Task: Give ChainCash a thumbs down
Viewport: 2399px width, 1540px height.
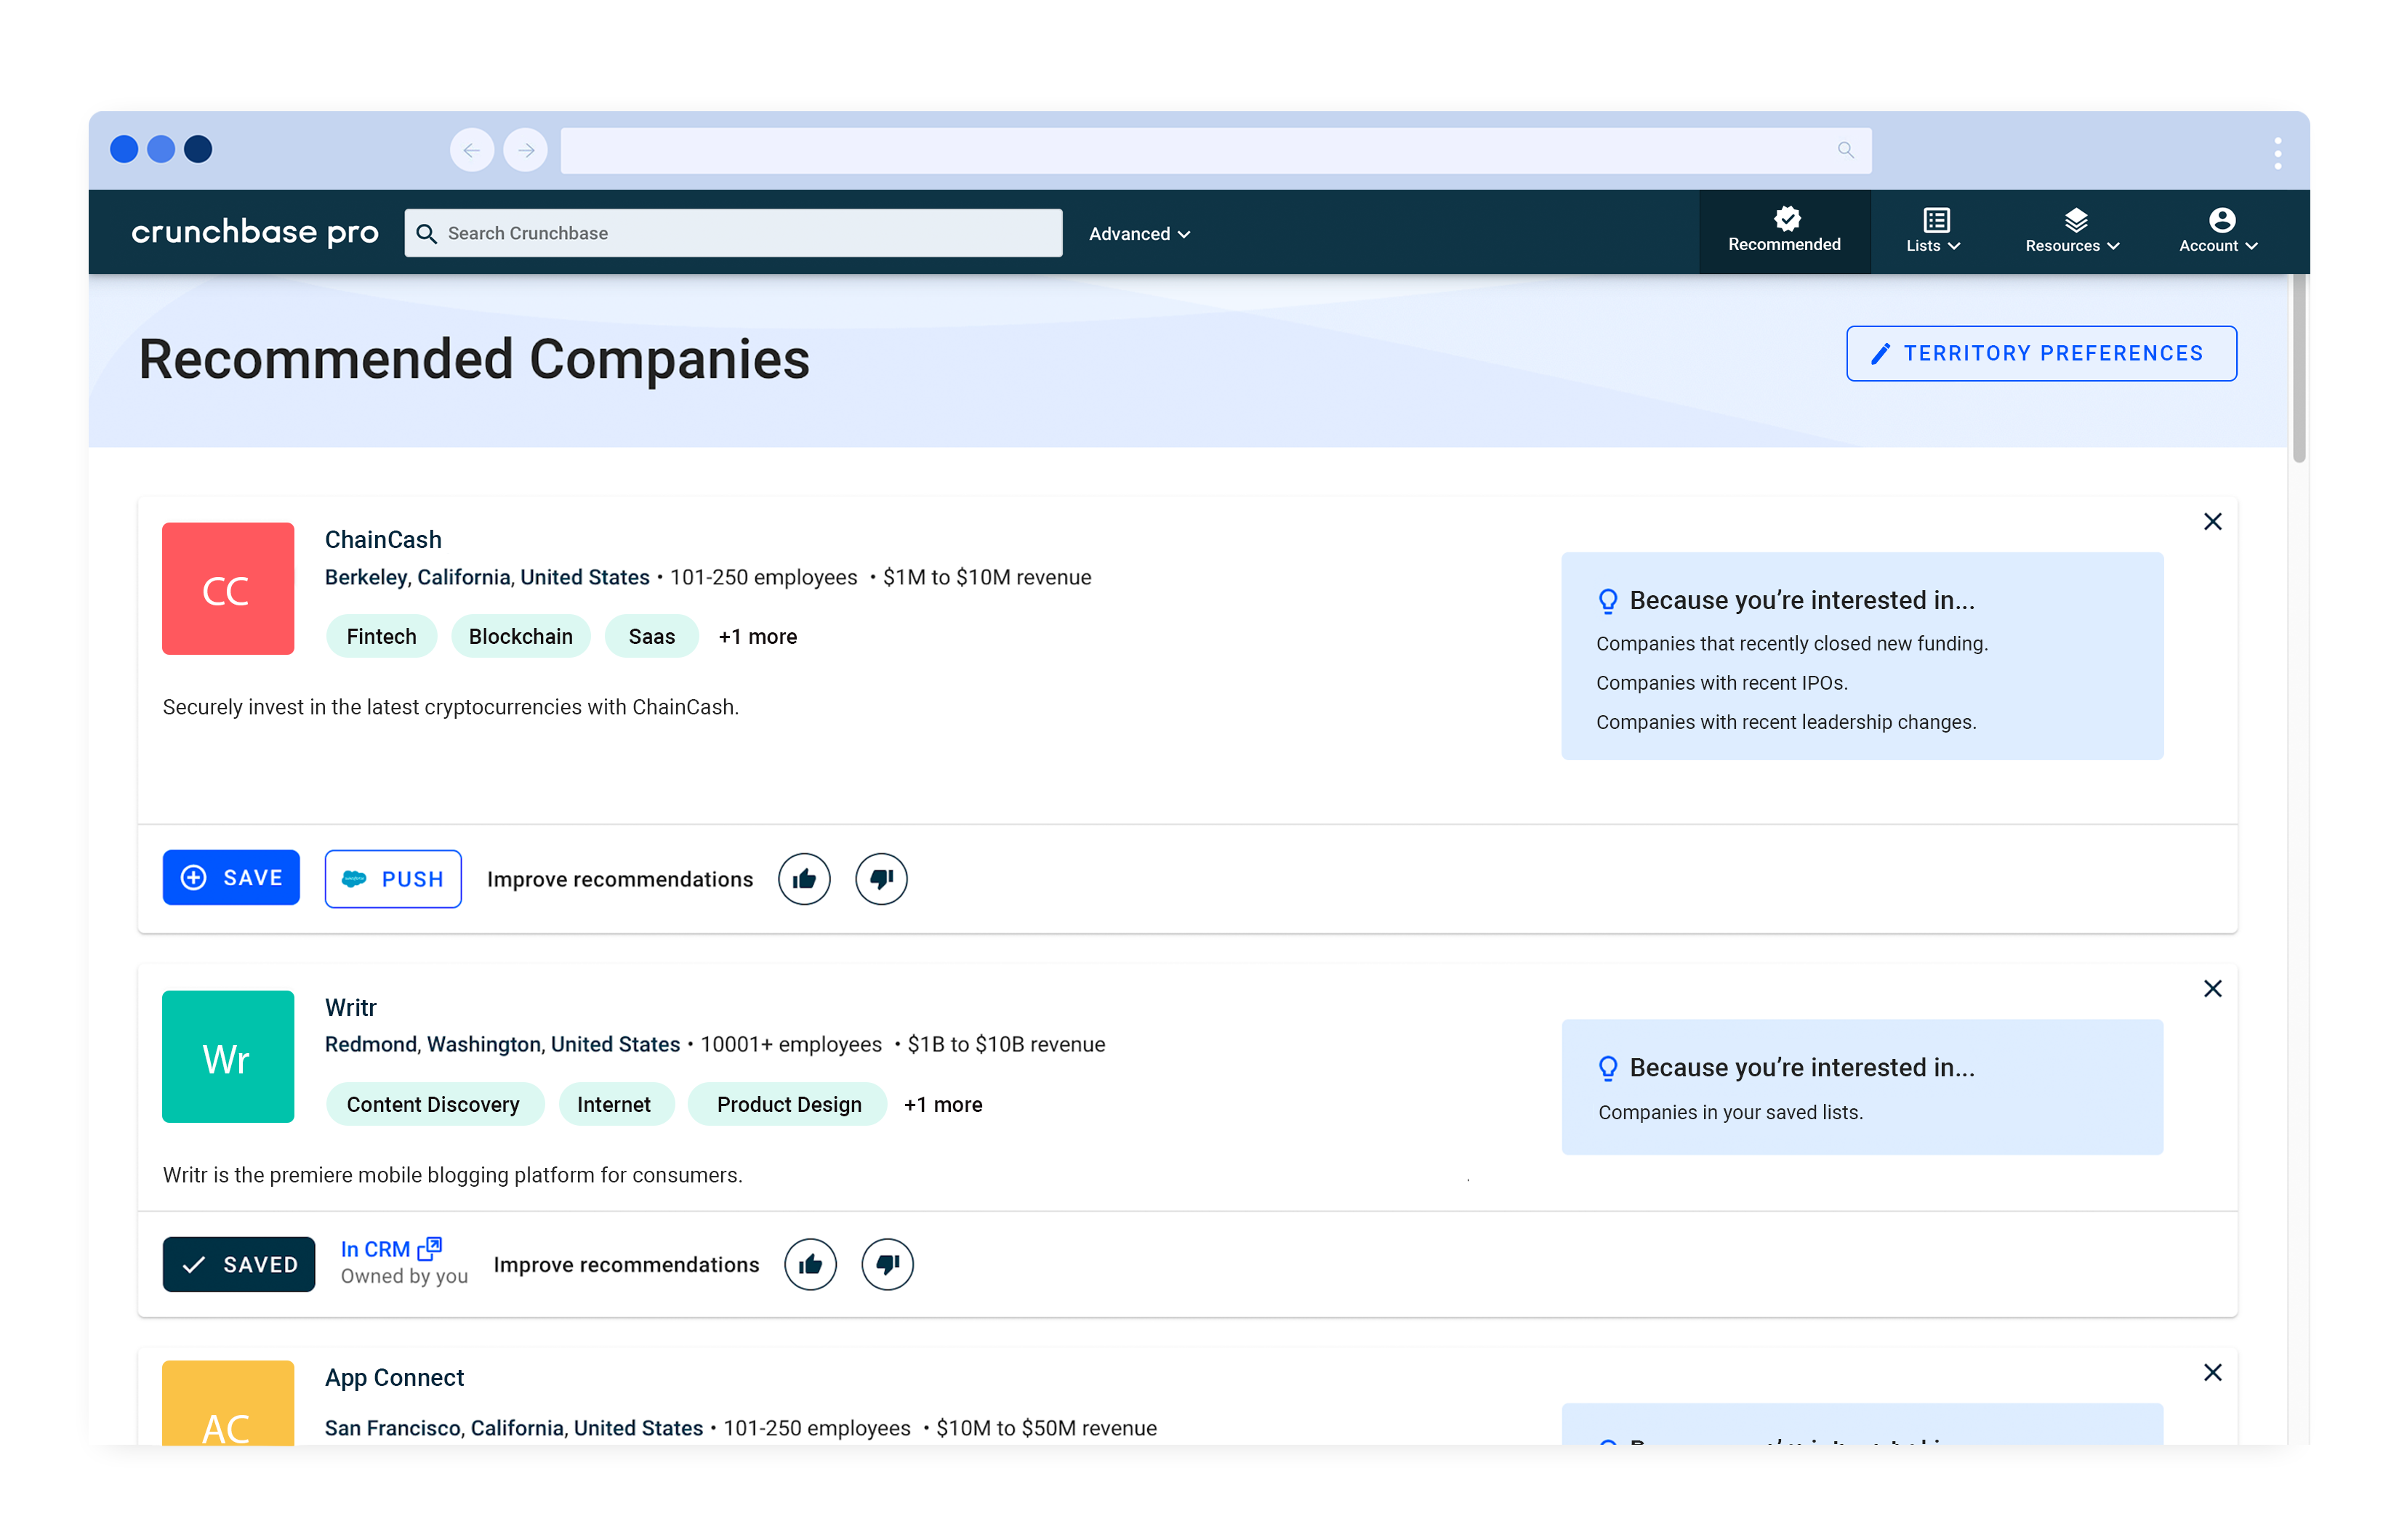Action: click(881, 879)
